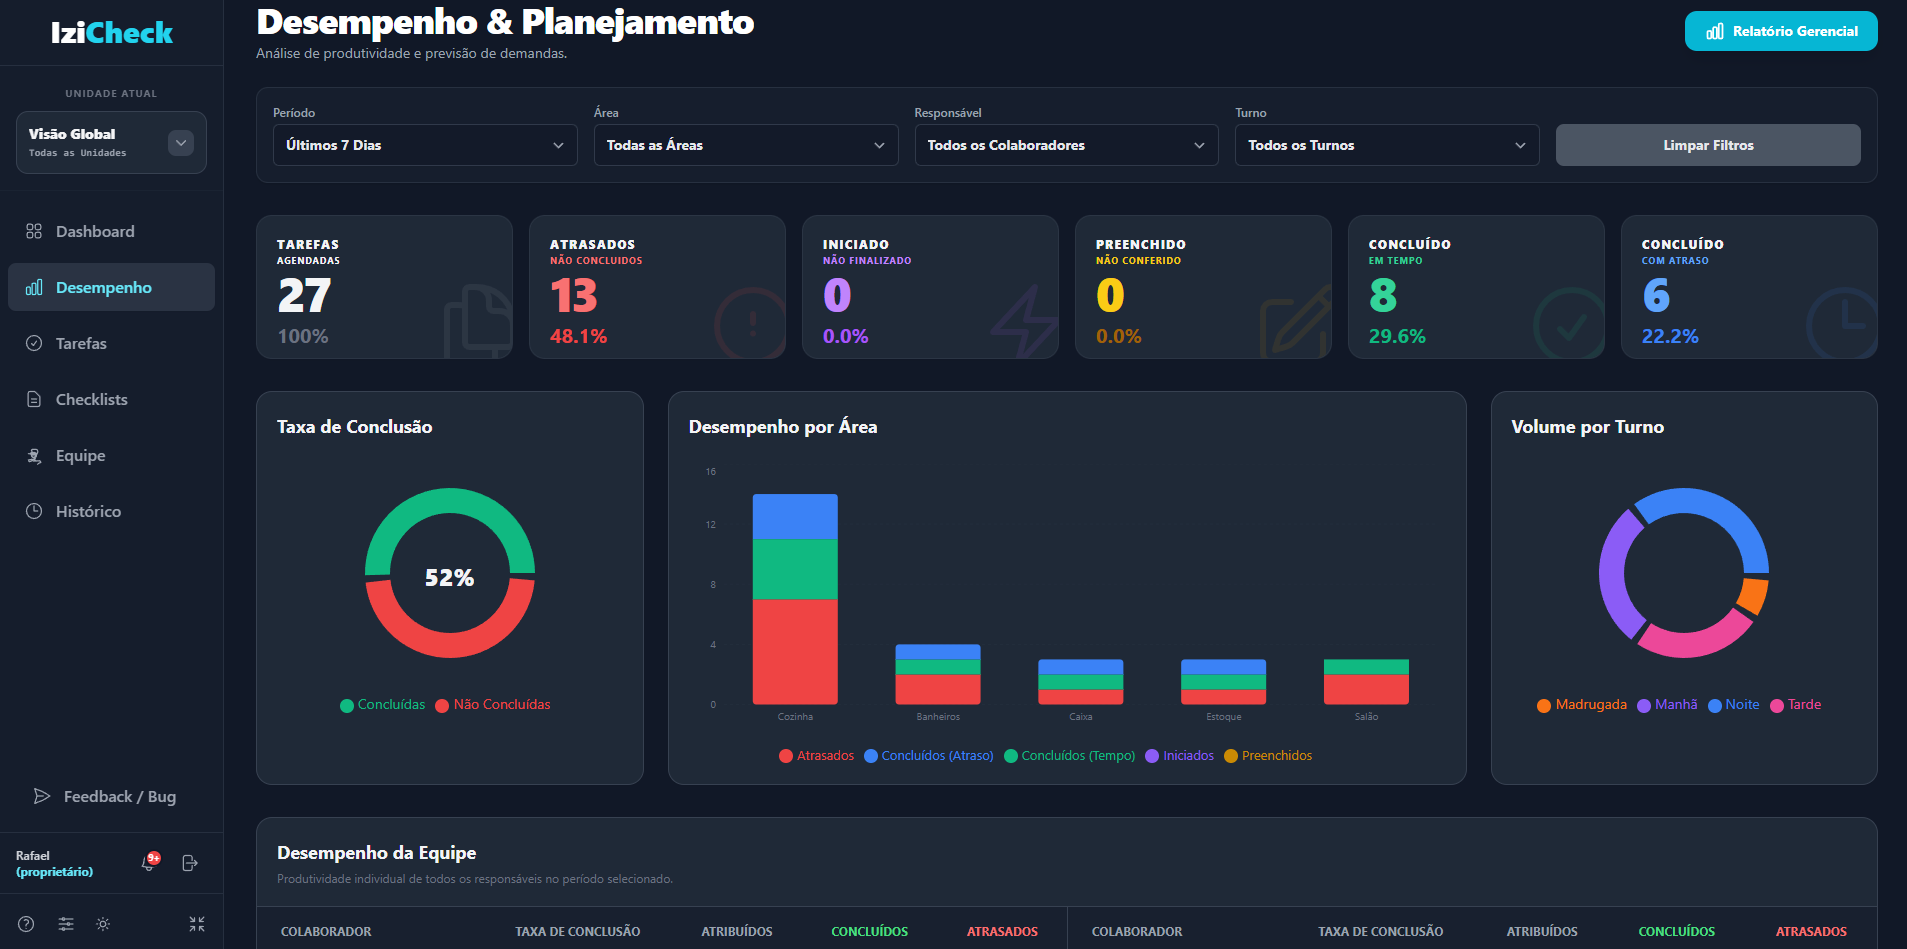This screenshot has width=1907, height=949.
Task: Click clock icon on Concluído Com Atraso card
Action: tap(1843, 323)
